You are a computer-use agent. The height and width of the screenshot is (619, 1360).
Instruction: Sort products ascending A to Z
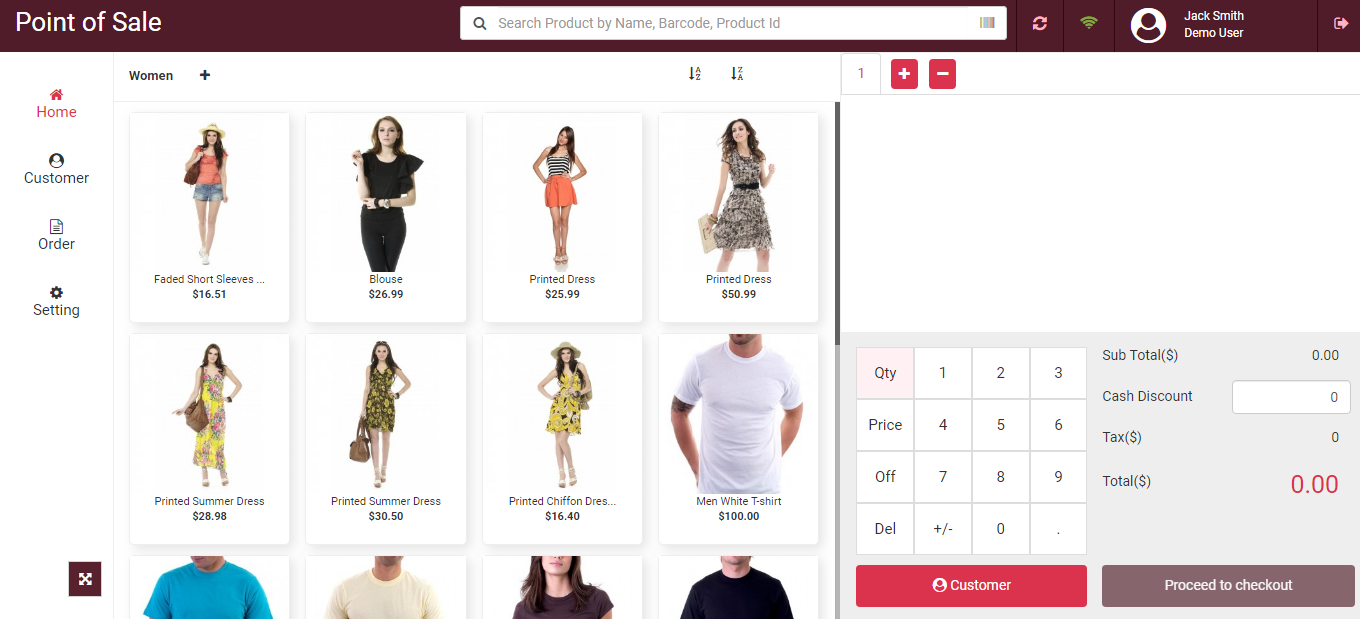(695, 74)
